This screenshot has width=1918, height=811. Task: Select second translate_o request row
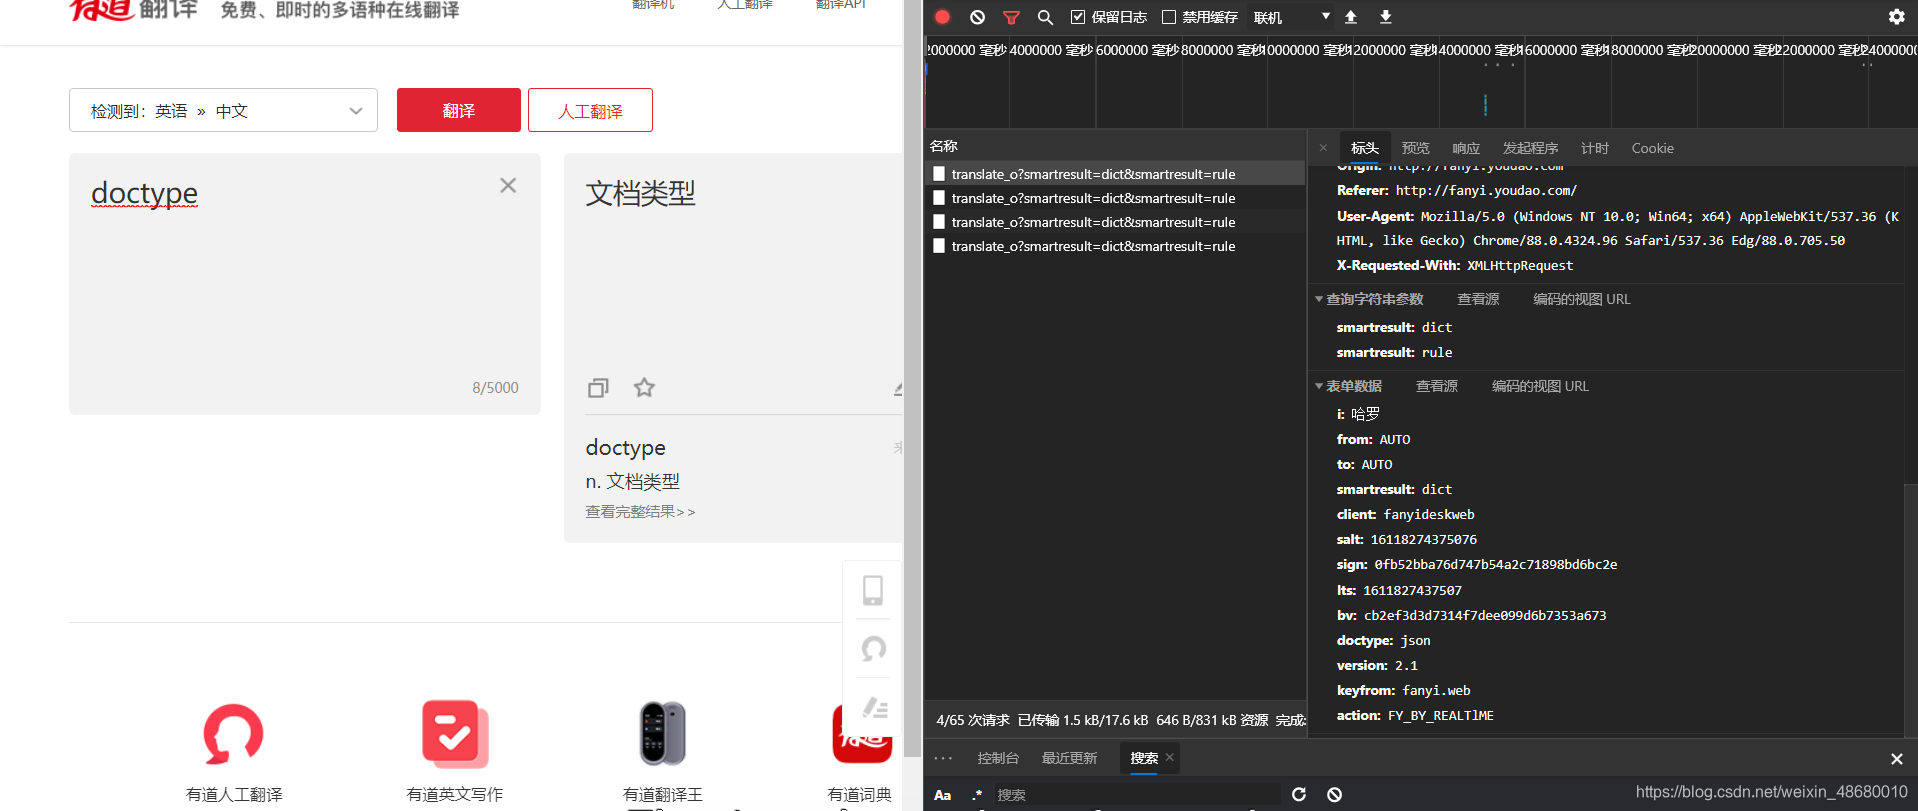1115,198
